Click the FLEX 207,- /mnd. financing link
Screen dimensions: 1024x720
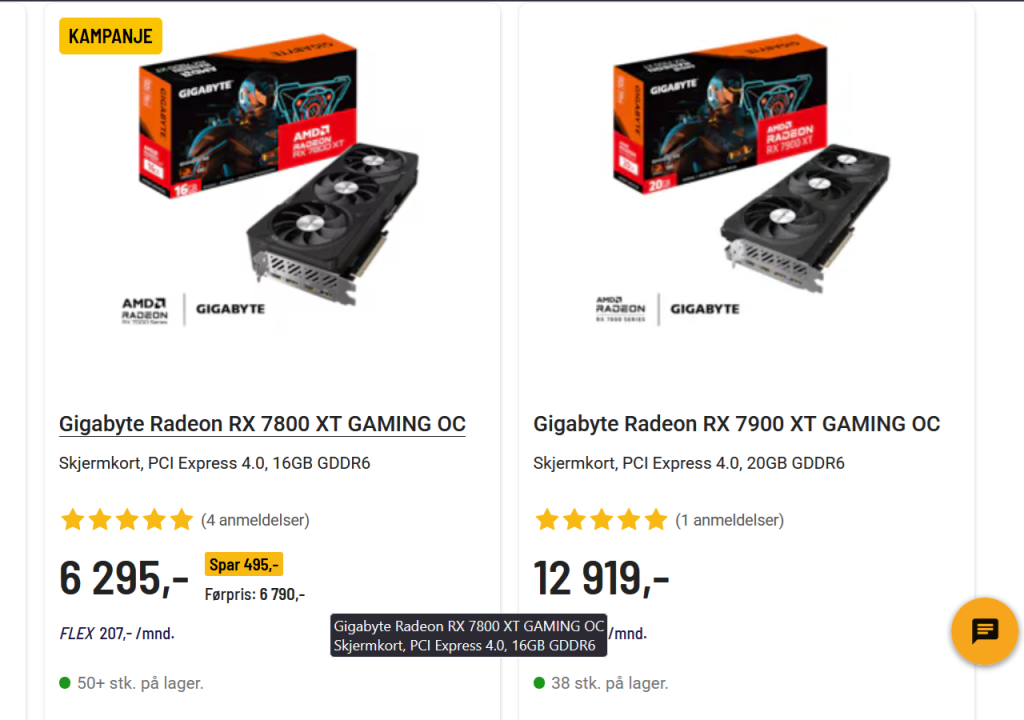point(117,633)
